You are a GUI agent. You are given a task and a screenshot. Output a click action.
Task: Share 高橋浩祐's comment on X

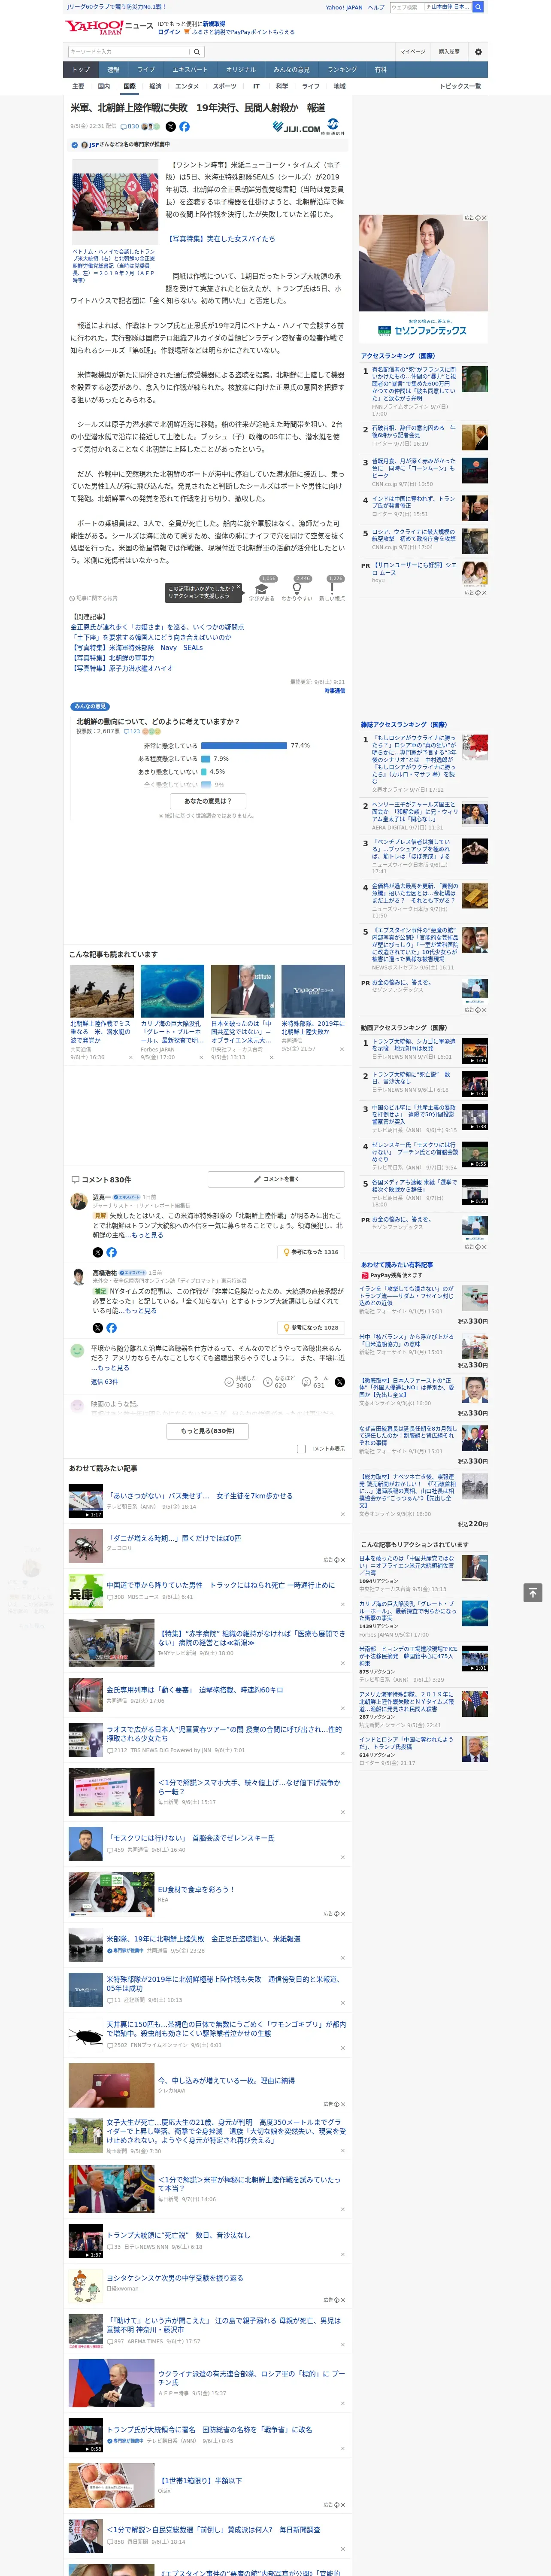coord(97,1328)
